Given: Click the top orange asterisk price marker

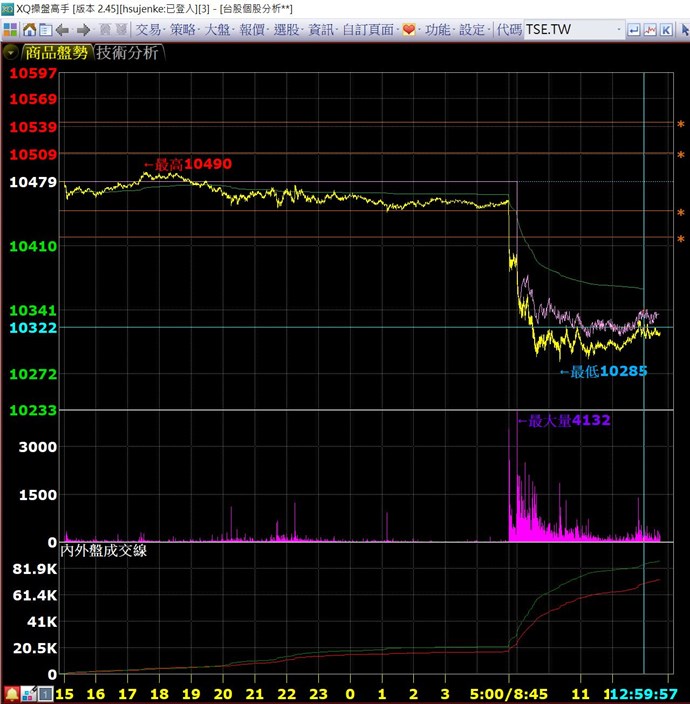Looking at the screenshot, I should (x=681, y=126).
